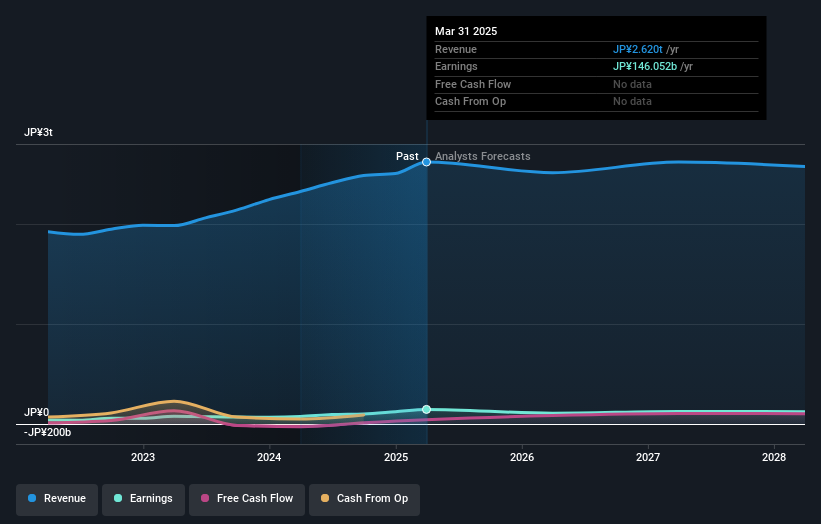The height and width of the screenshot is (524, 821).
Task: Click the Mar 31 2025 tooltip date
Action: tap(466, 31)
